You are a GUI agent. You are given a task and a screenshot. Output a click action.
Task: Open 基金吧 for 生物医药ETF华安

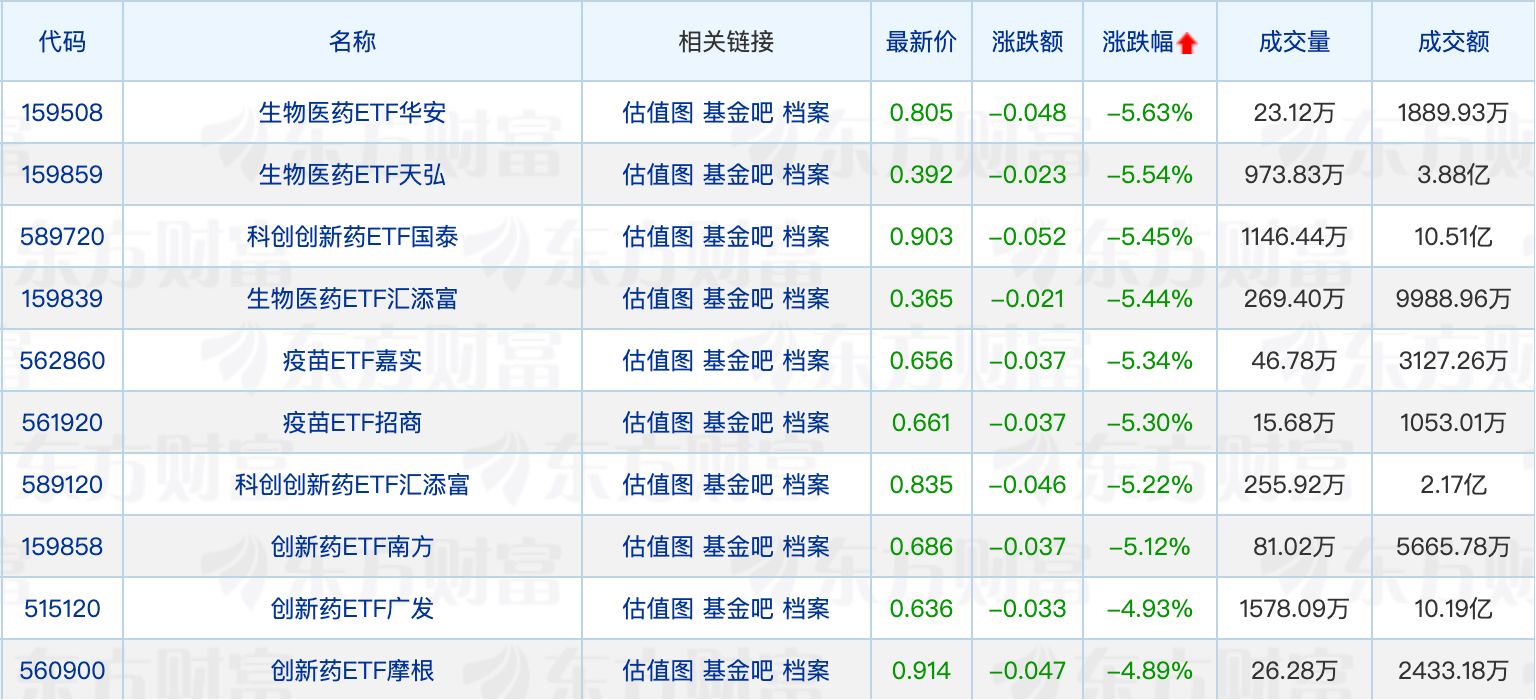tap(738, 113)
